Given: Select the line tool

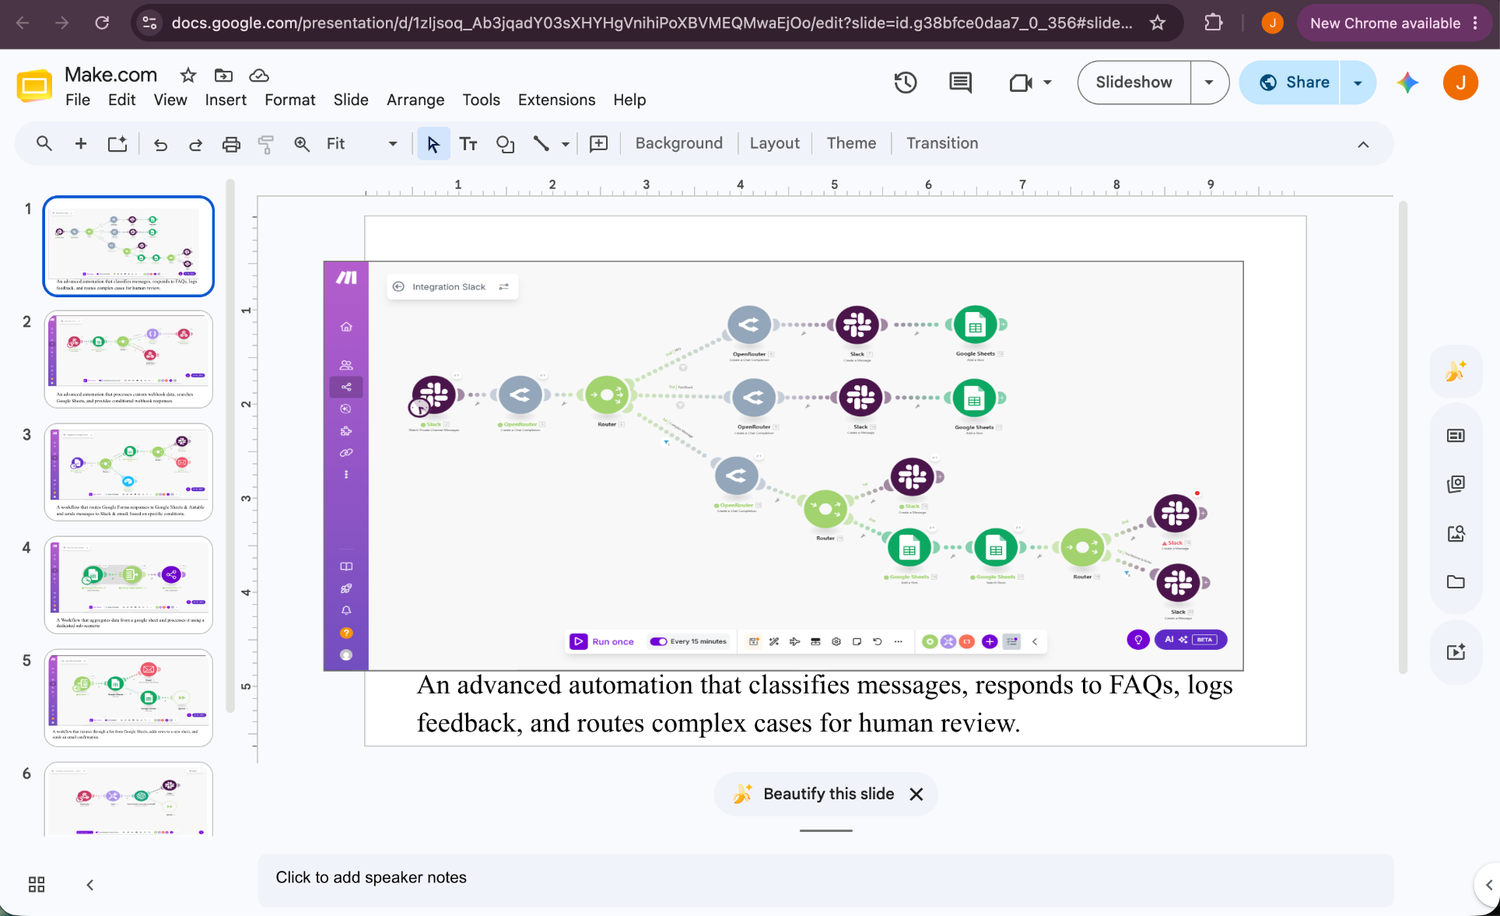Looking at the screenshot, I should tap(541, 144).
